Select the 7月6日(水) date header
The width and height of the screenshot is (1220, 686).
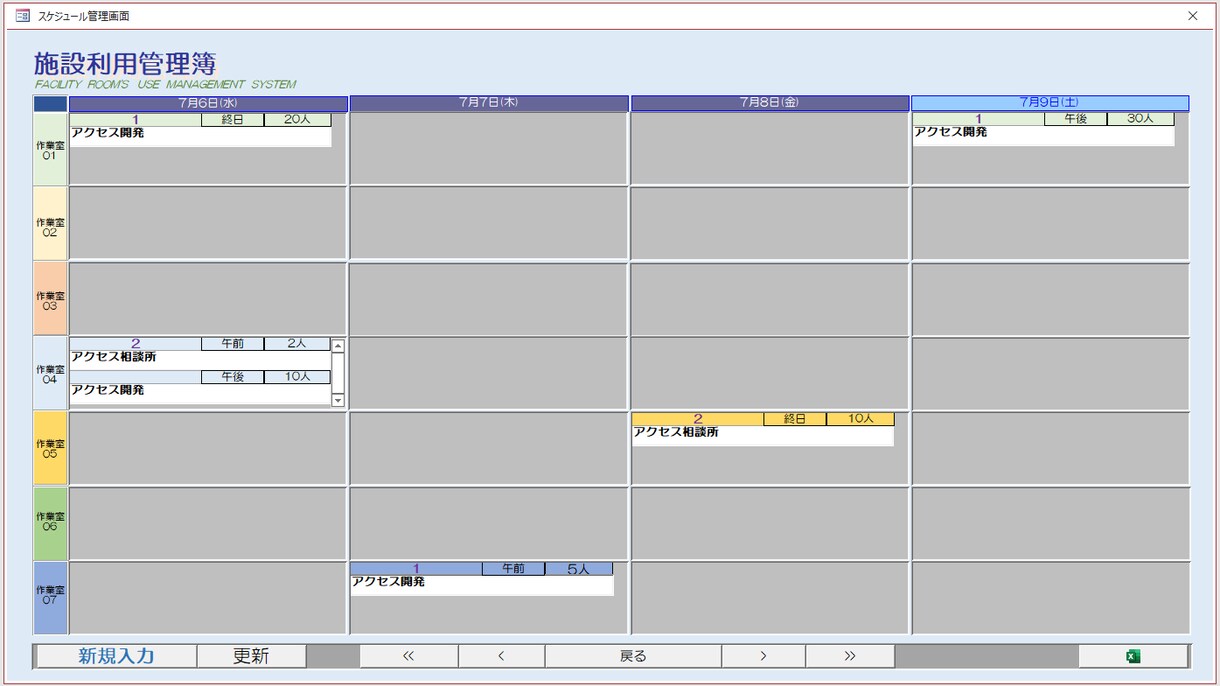208,103
